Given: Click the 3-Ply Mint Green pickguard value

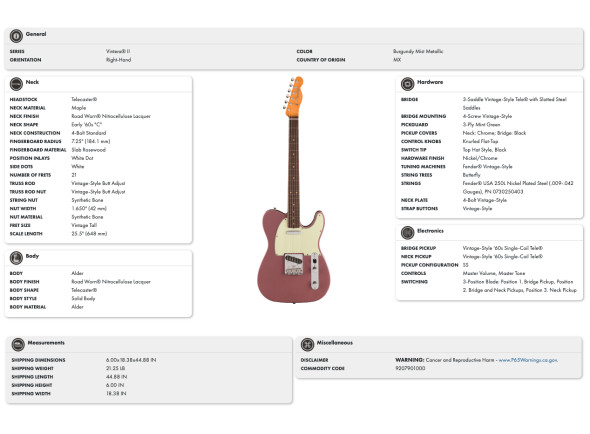Looking at the screenshot, I should click(481, 124).
